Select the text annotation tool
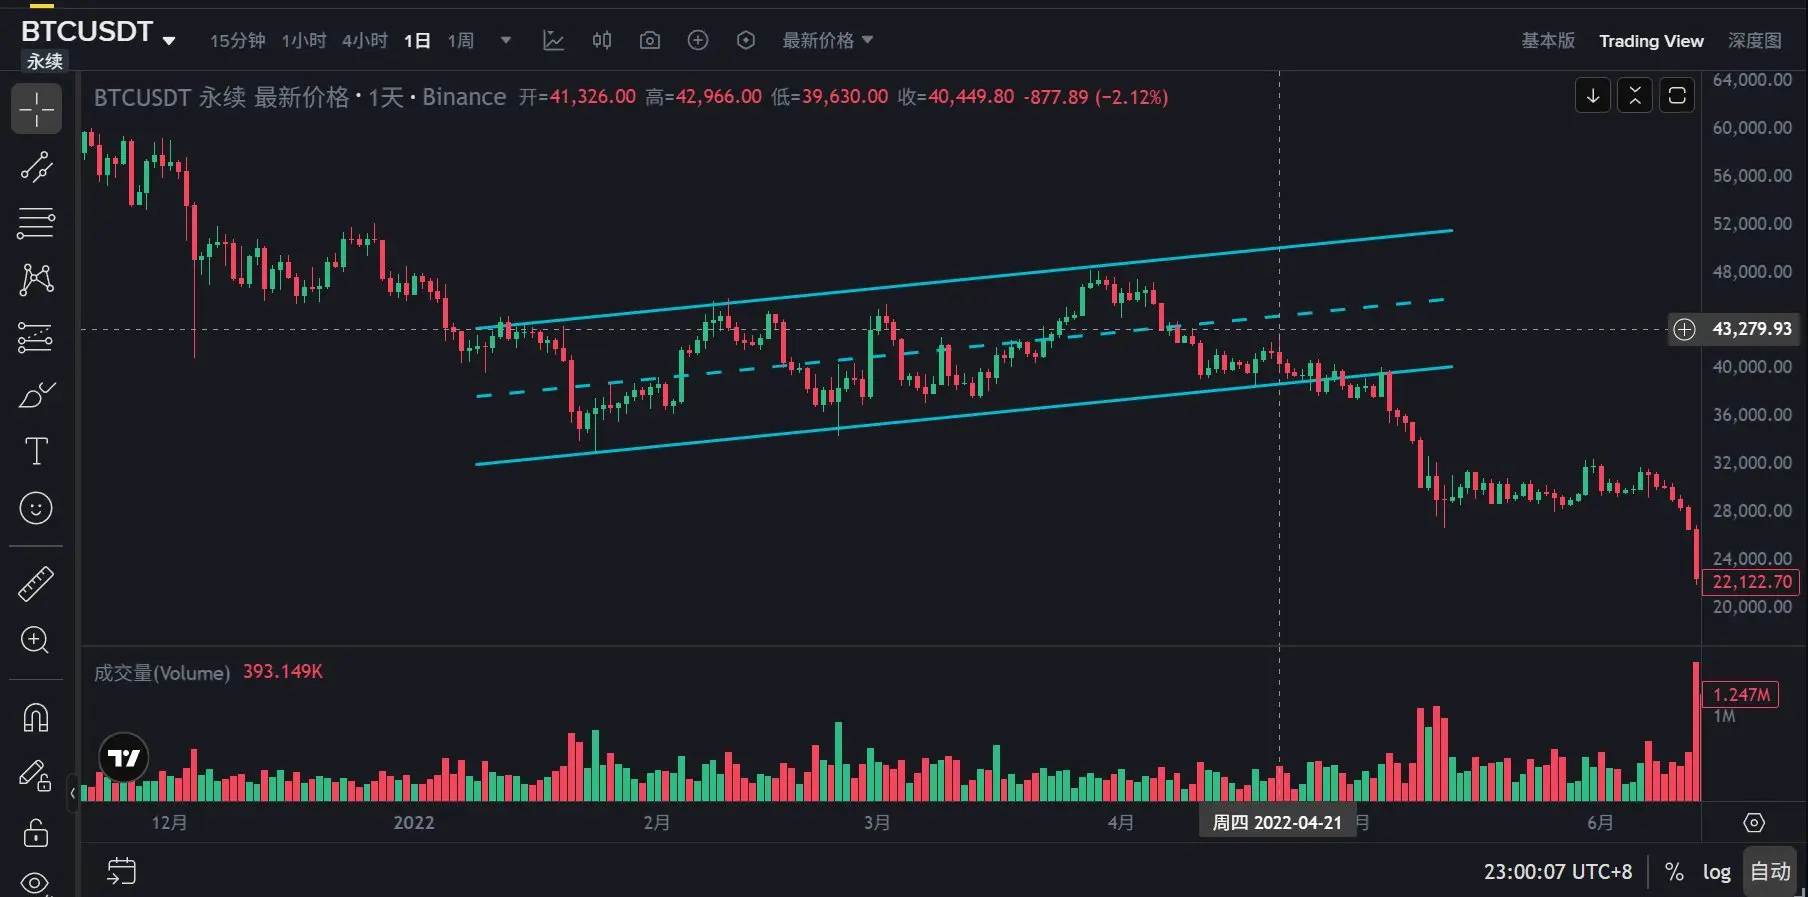The image size is (1808, 897). point(36,451)
